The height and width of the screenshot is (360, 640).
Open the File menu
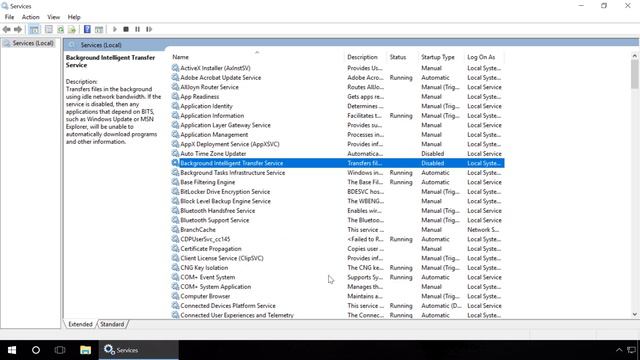(9, 17)
